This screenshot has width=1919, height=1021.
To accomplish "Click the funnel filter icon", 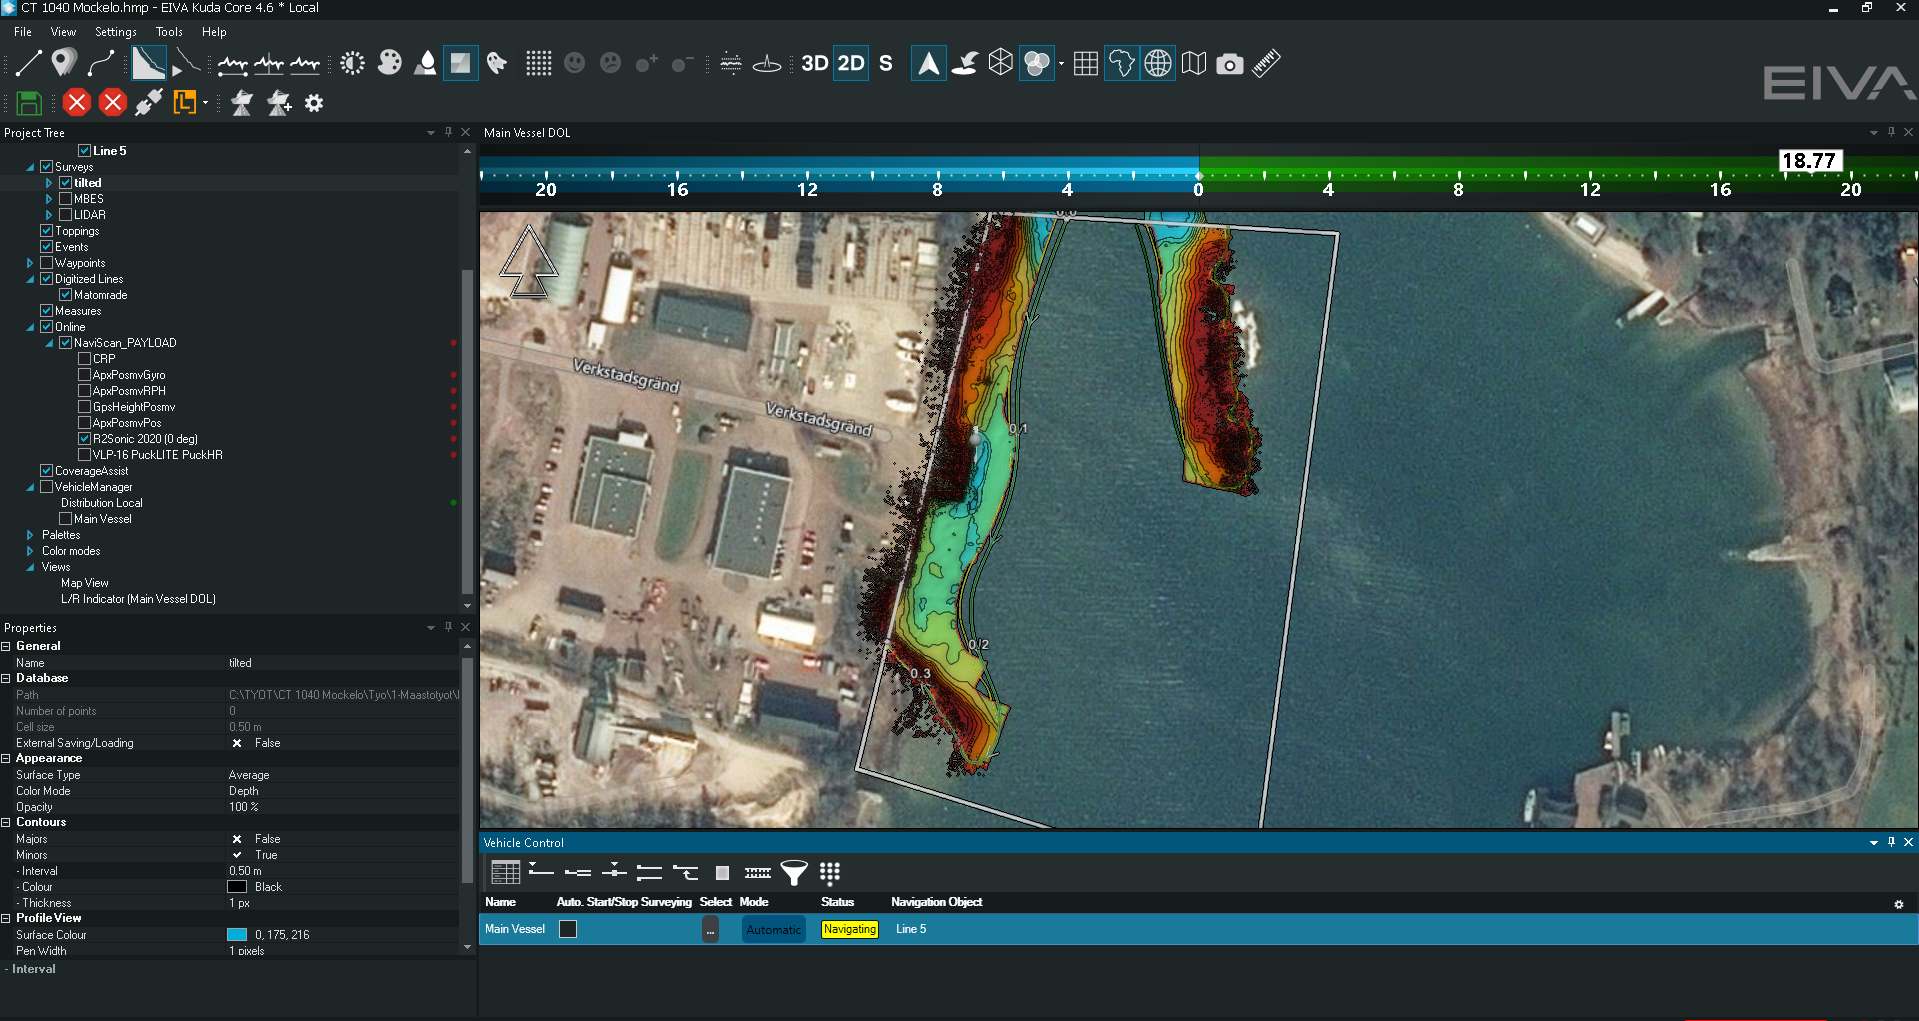I will click(x=794, y=873).
